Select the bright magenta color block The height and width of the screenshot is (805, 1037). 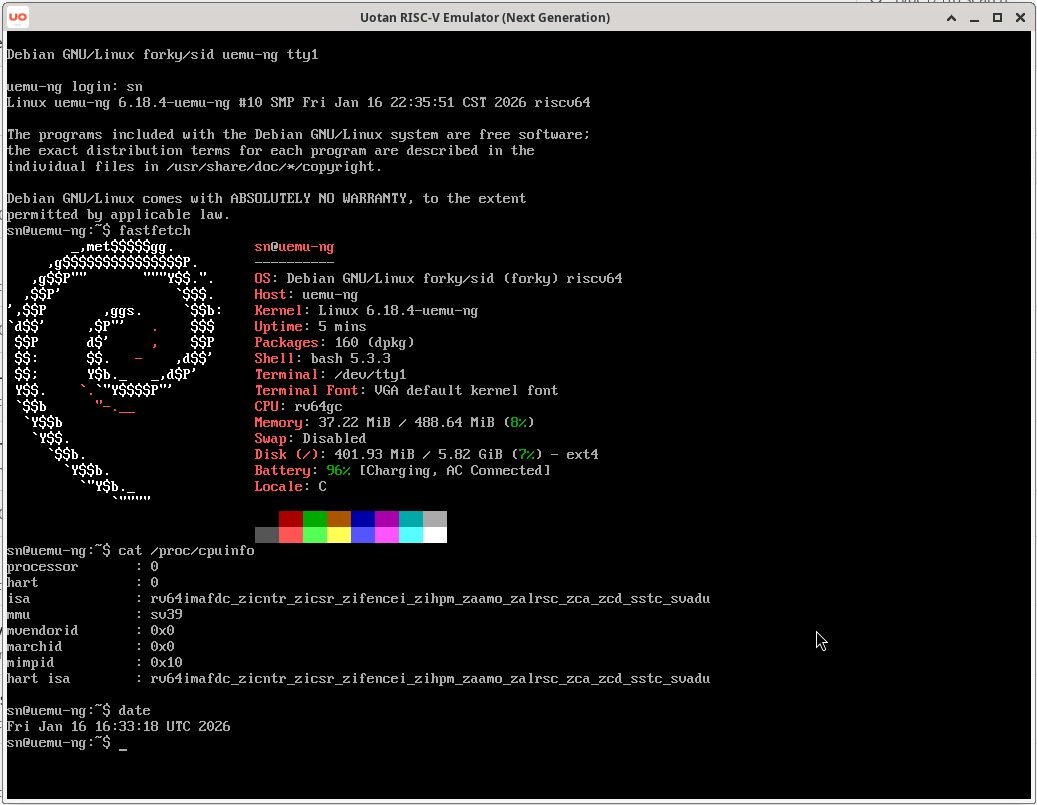(387, 535)
